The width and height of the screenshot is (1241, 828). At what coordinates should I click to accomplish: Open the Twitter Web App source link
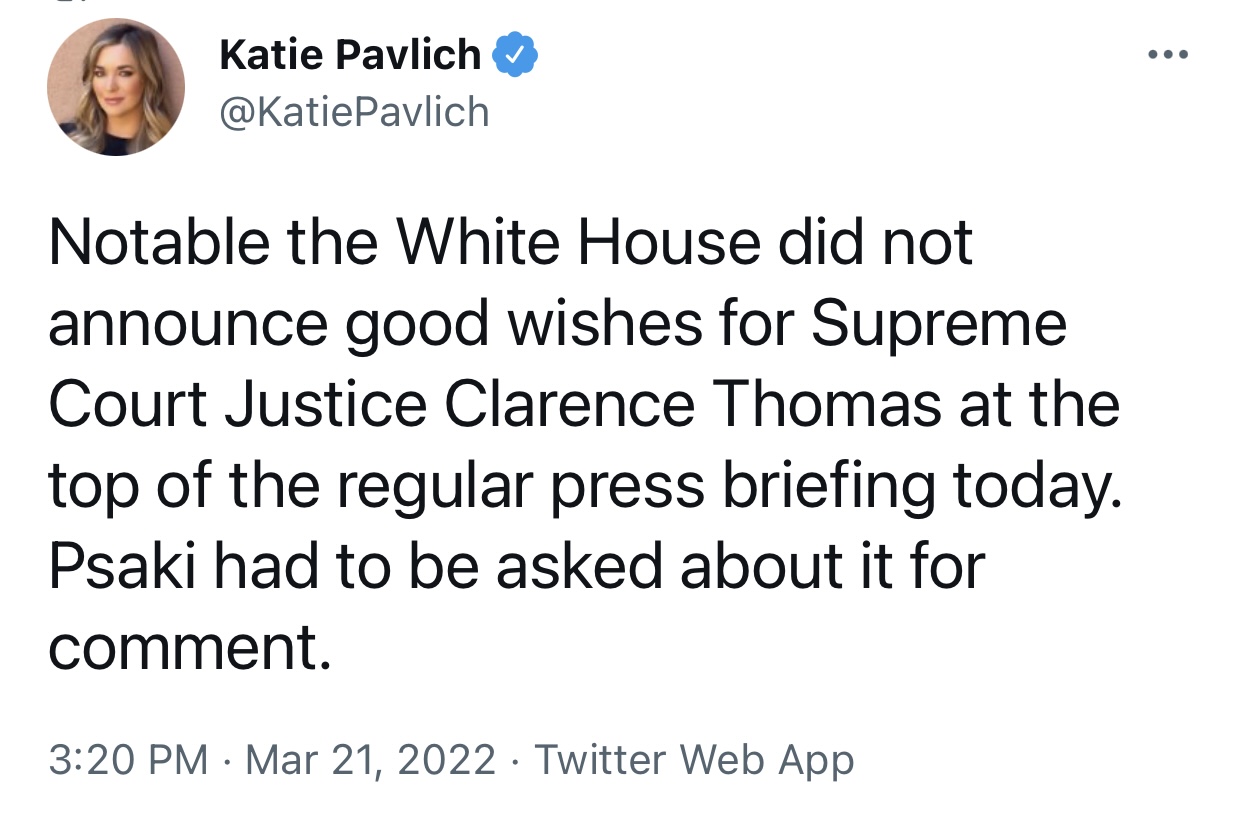pyautogui.click(x=694, y=760)
